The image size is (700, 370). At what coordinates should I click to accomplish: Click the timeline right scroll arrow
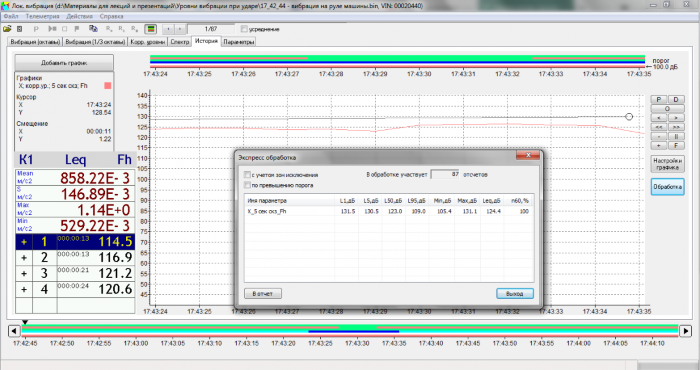click(x=685, y=331)
